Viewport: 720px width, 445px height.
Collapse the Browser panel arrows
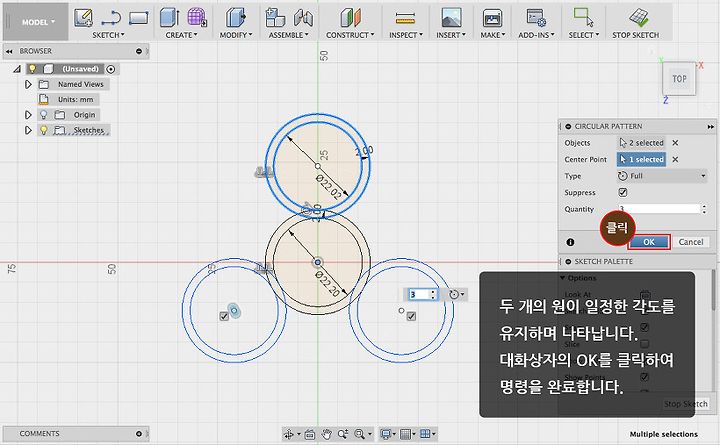click(9, 51)
